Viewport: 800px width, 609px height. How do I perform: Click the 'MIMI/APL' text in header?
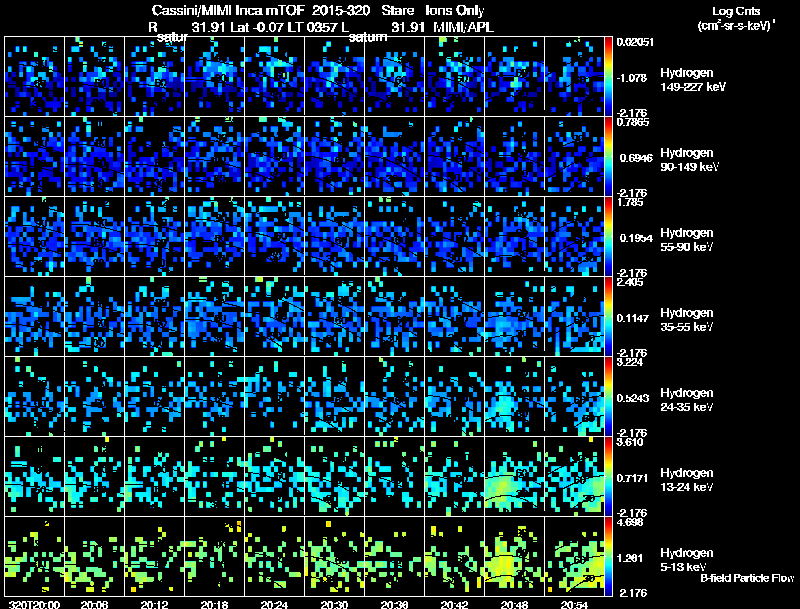463,27
